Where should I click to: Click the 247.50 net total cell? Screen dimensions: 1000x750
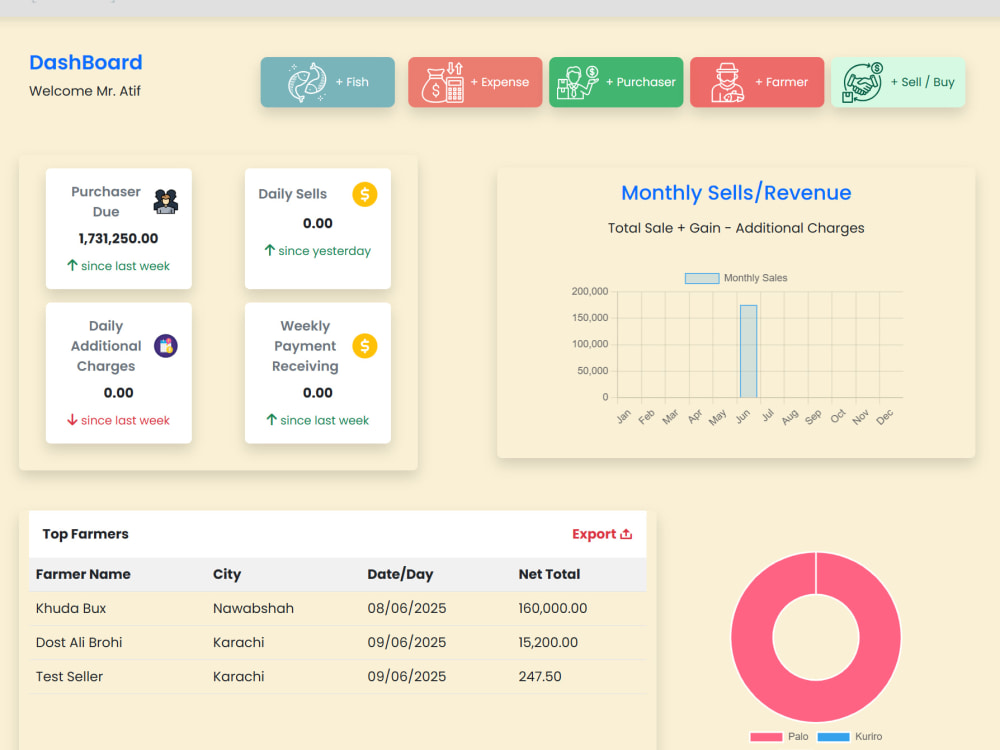point(540,677)
